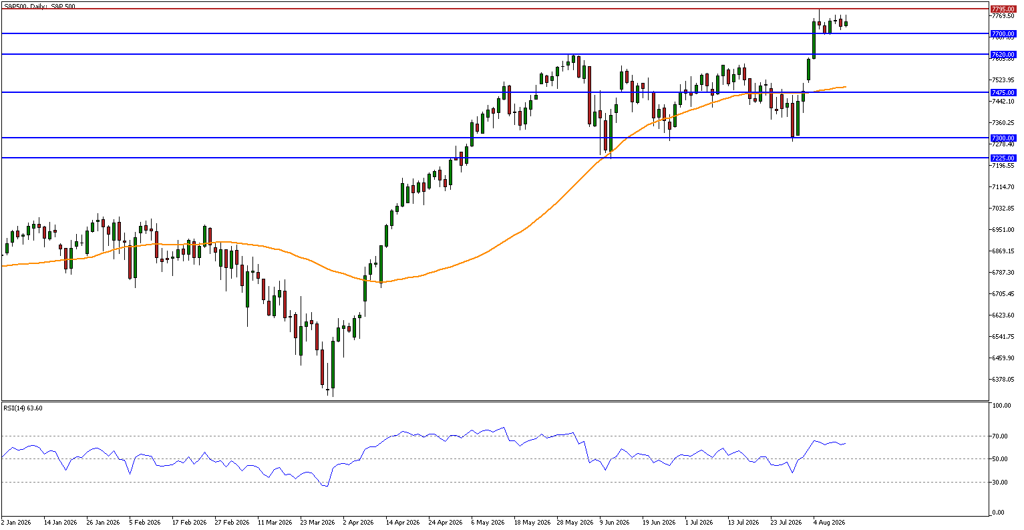The width and height of the screenshot is (1024, 530).
Task: Click the blue 7300.00 level label
Action: (1001, 138)
